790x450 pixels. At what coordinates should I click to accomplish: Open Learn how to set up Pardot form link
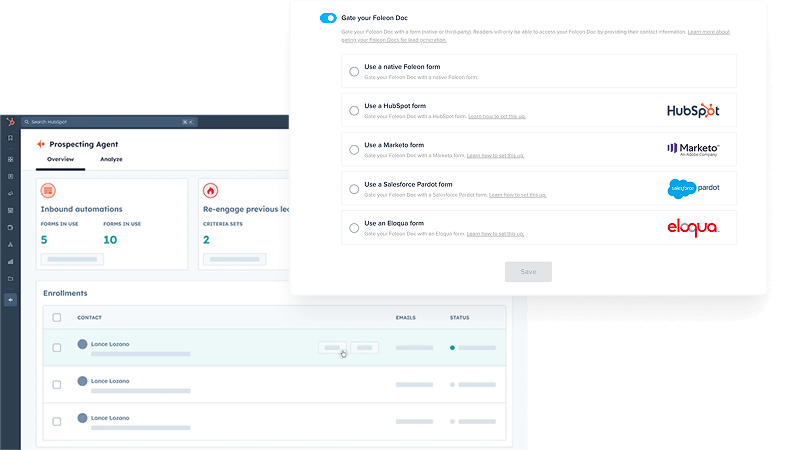tap(517, 195)
